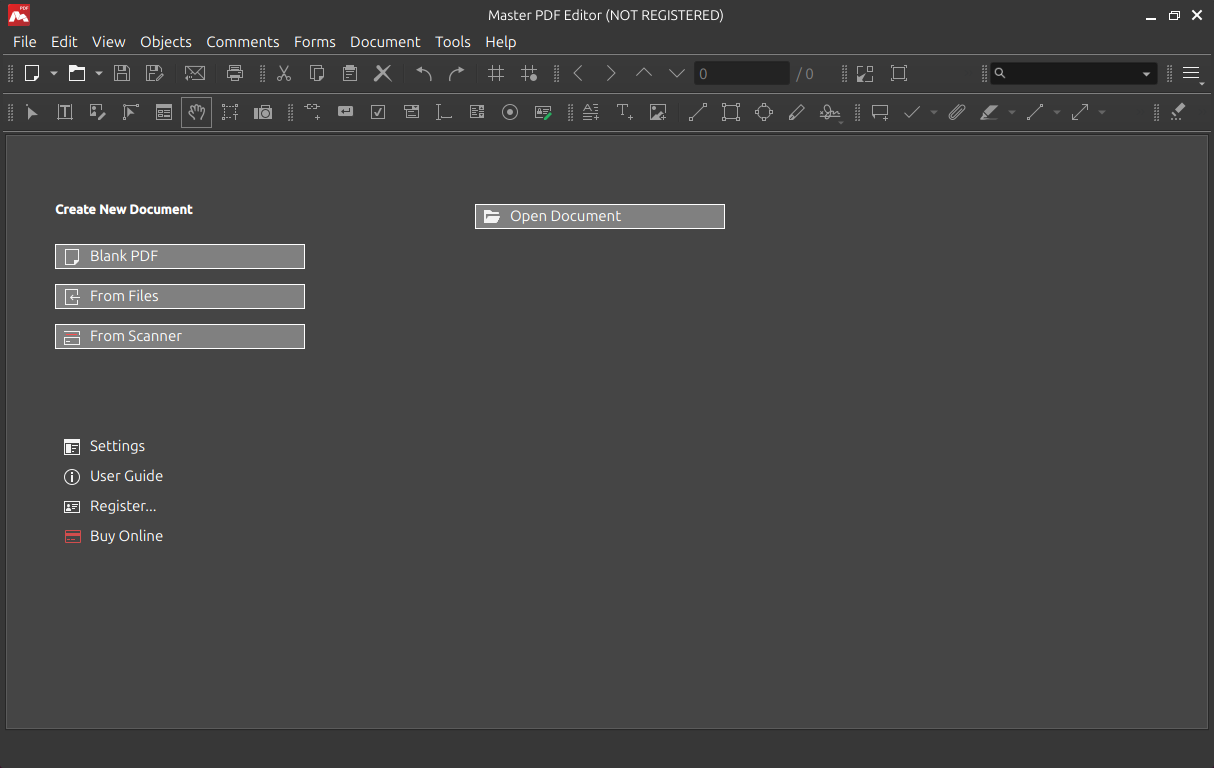
Task: Expand the dropdown beside the measure arrow tool
Action: [1102, 113]
